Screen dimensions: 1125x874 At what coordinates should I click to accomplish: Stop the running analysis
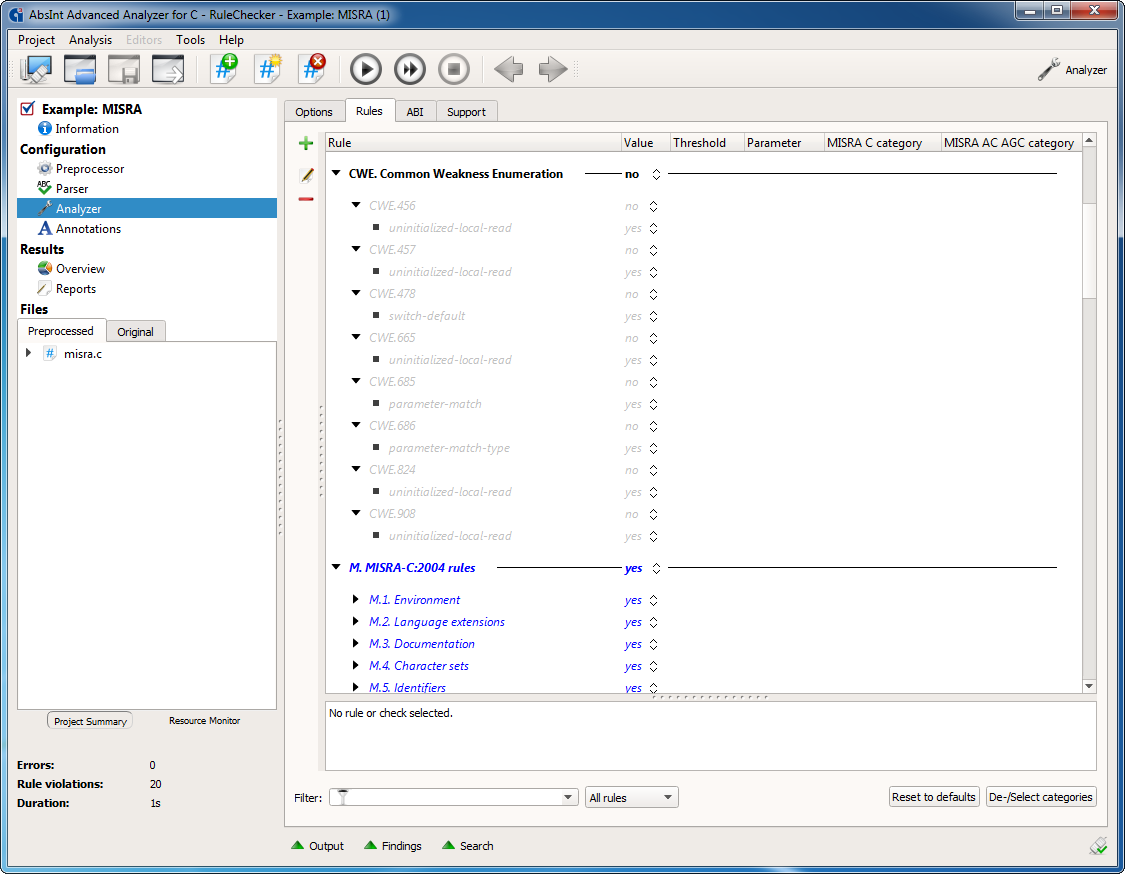[453, 70]
